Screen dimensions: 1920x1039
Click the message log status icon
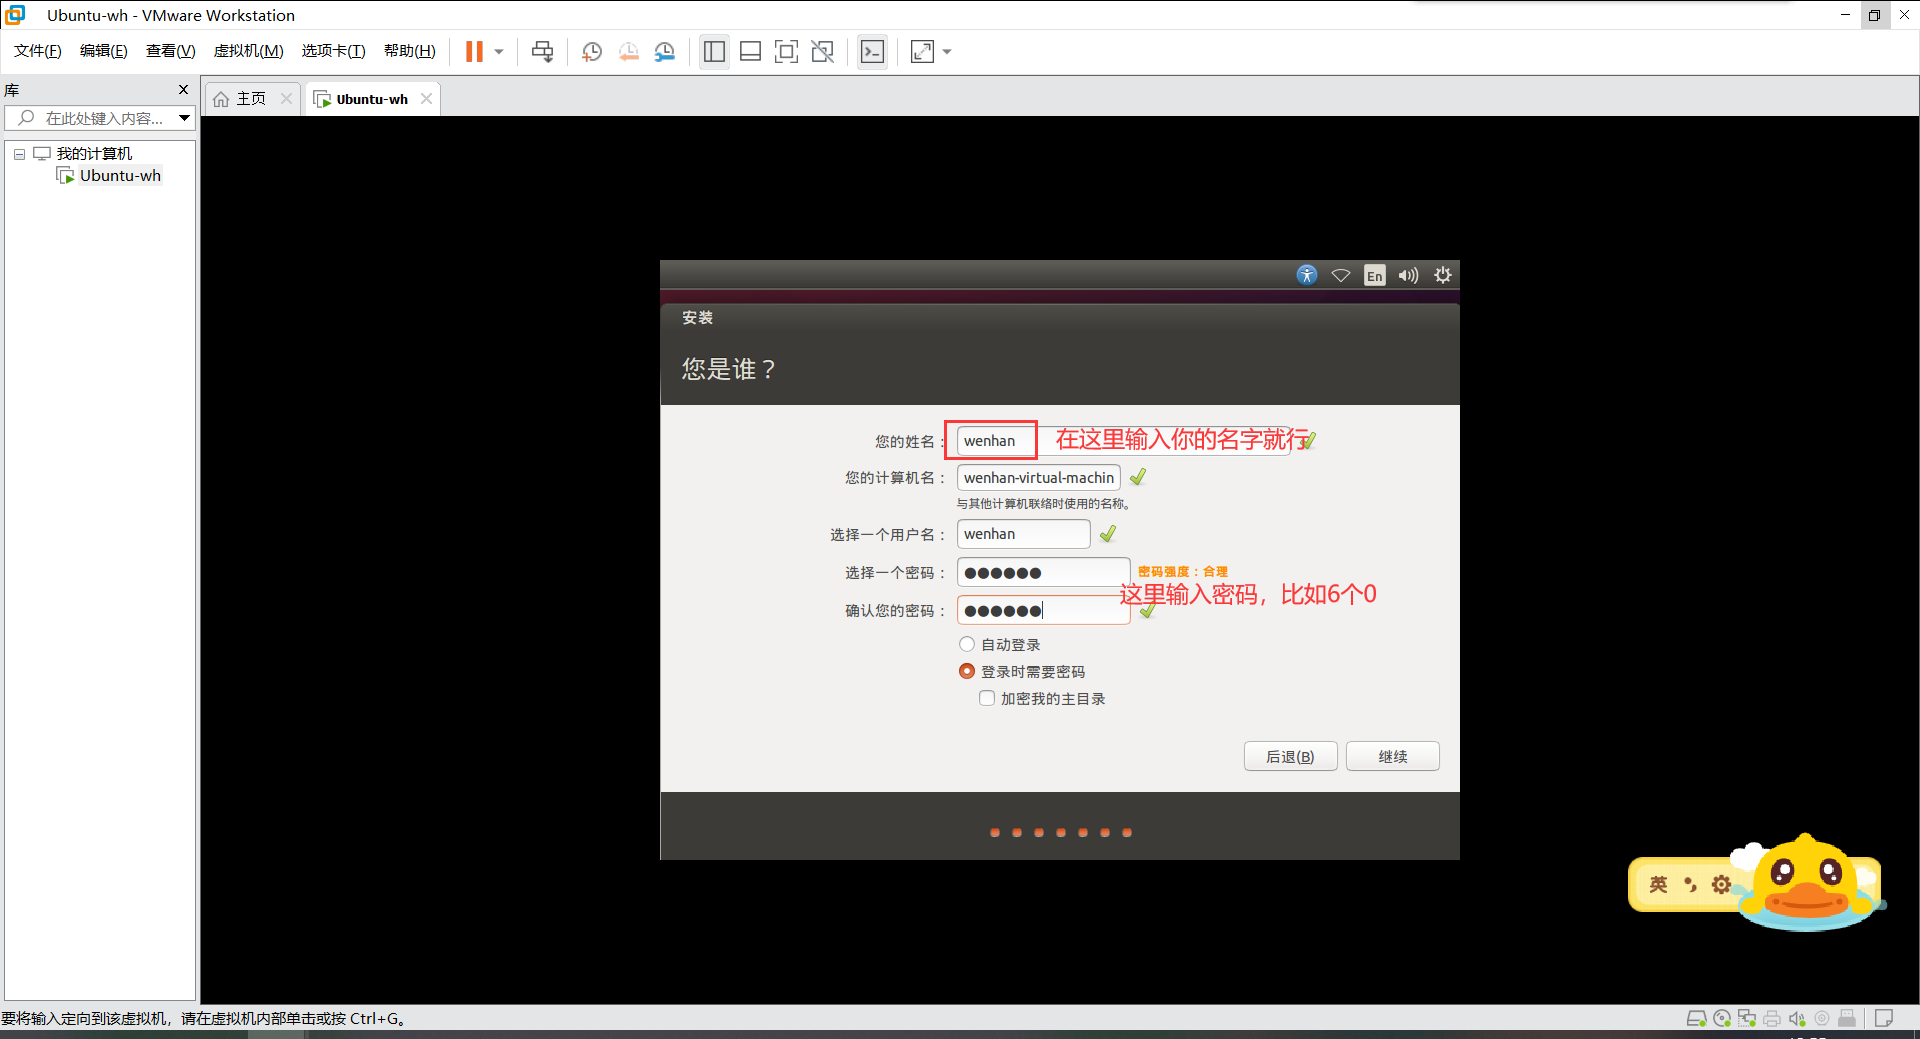tap(1884, 1018)
